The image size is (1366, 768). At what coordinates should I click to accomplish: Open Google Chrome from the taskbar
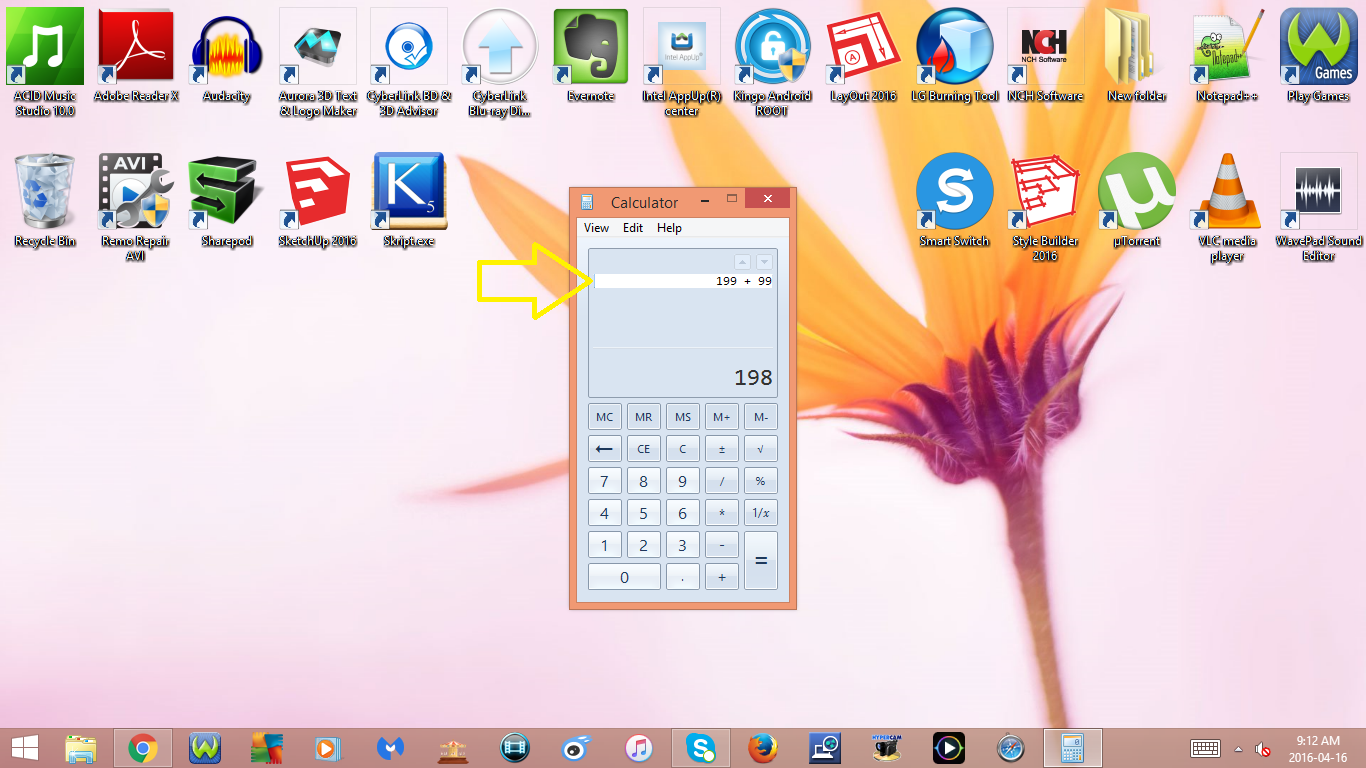pyautogui.click(x=143, y=748)
